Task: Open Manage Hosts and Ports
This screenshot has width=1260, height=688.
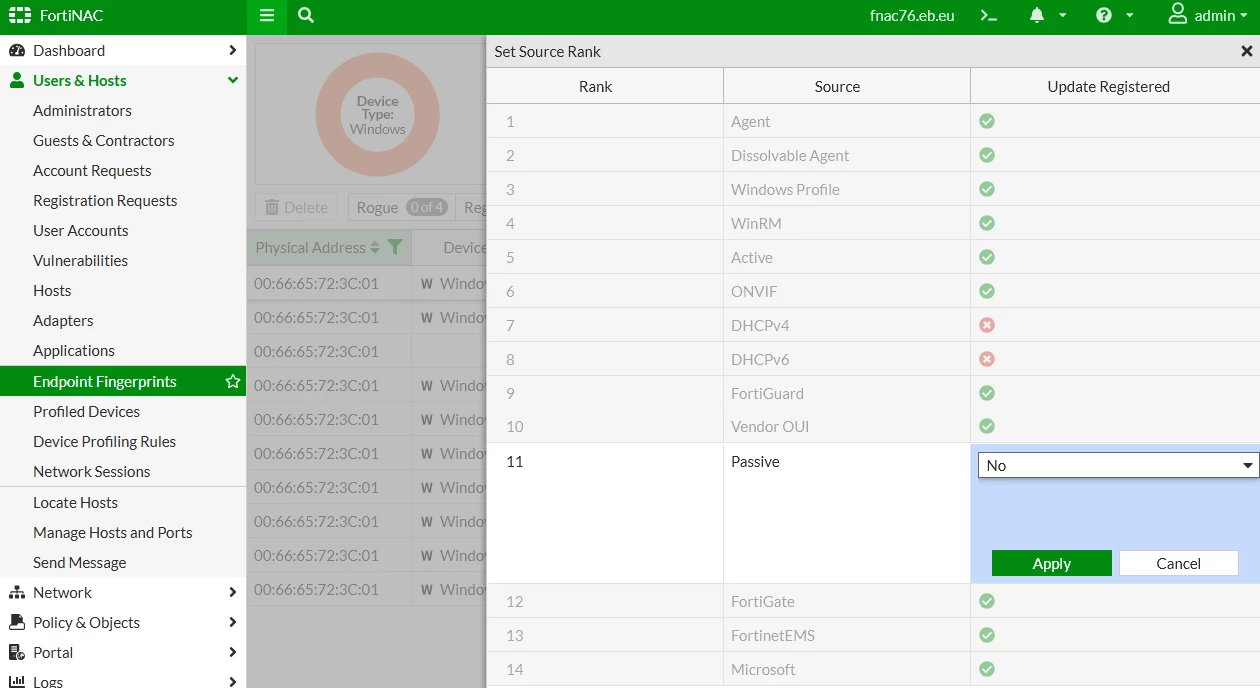Action: [x=112, y=532]
